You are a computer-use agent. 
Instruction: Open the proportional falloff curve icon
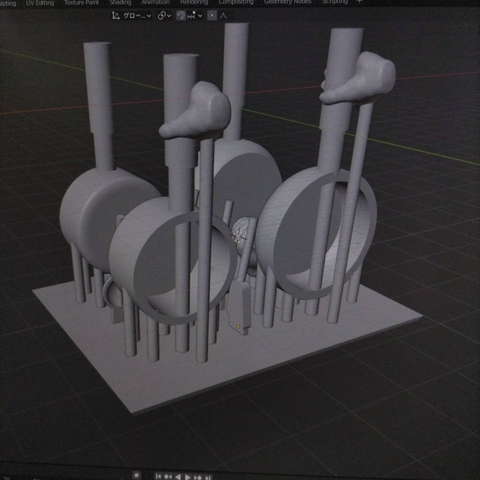[223, 15]
